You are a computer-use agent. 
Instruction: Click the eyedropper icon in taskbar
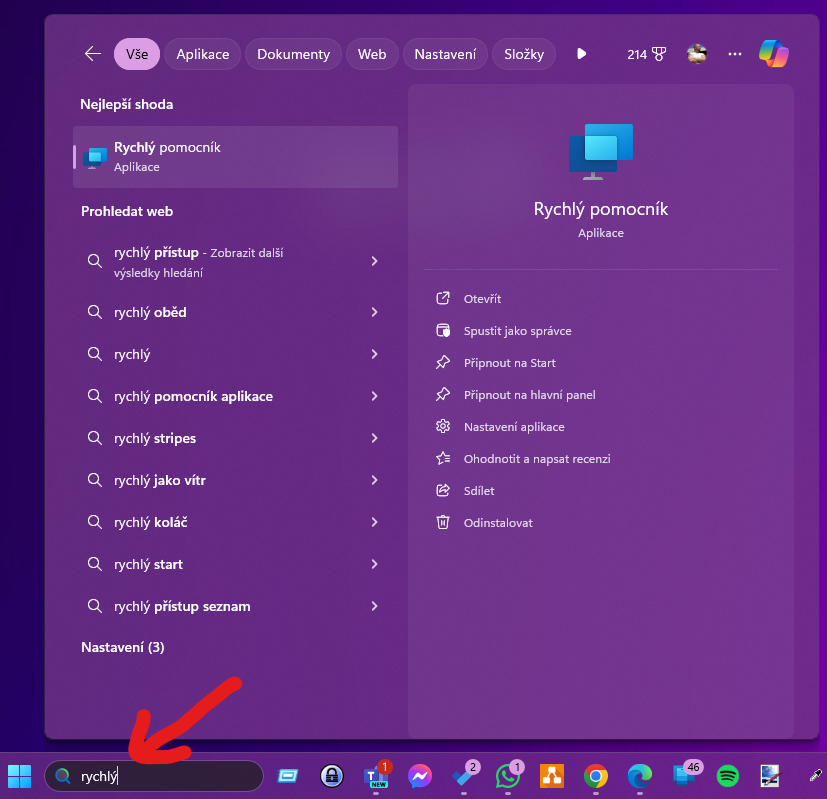[815, 775]
